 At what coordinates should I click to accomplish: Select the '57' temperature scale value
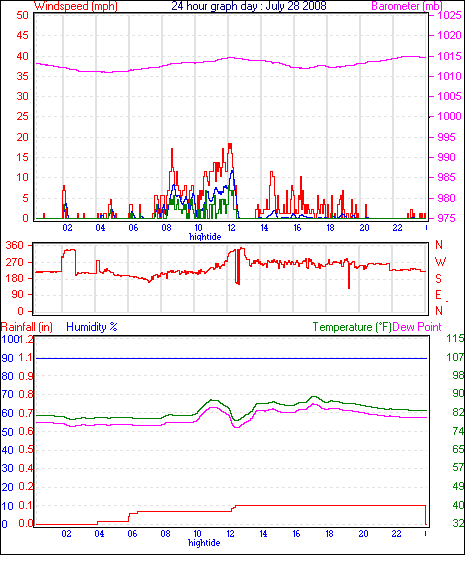458,467
